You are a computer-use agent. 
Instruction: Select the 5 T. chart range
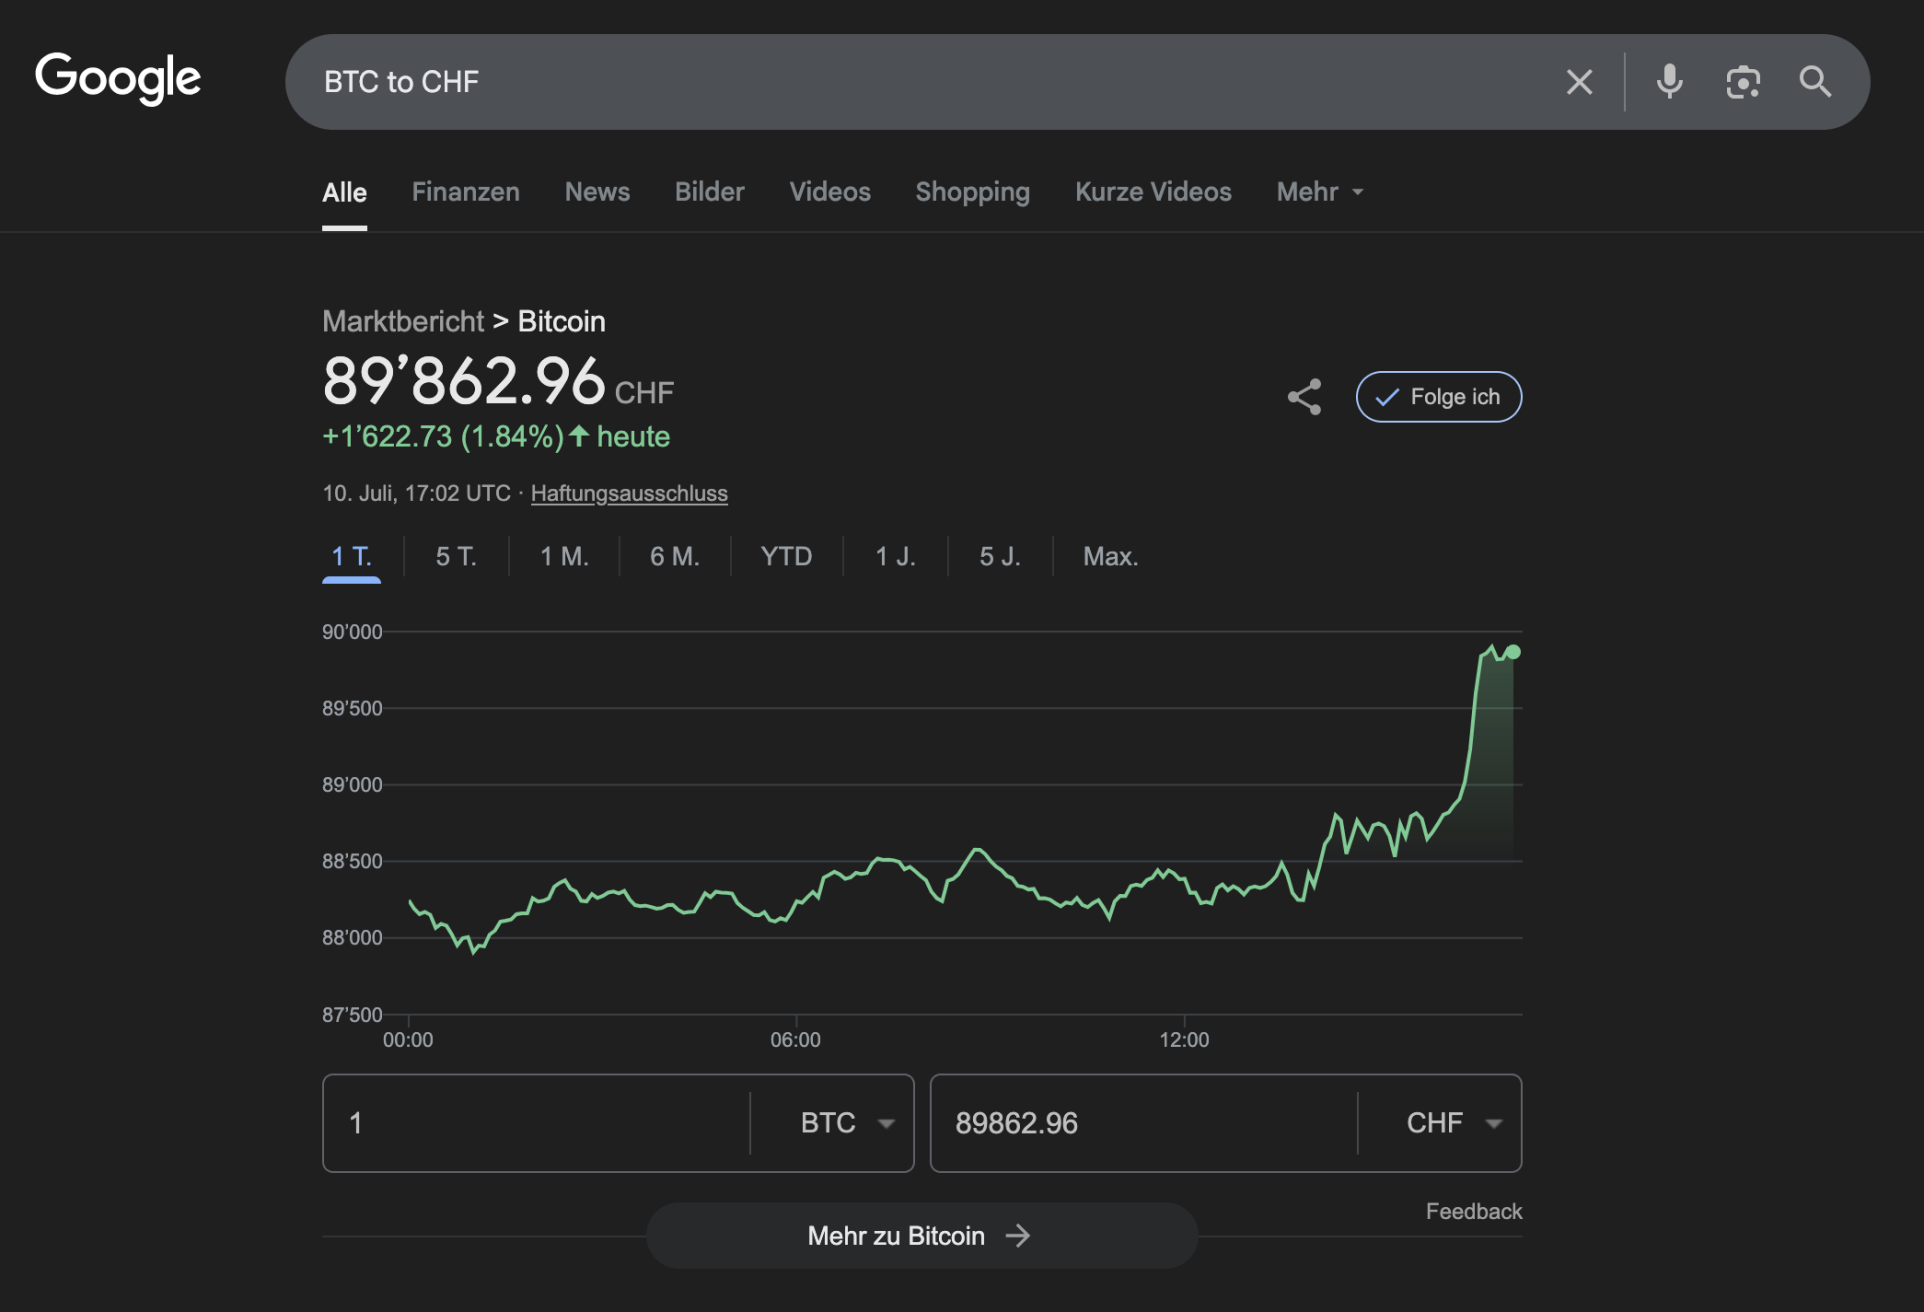pos(455,557)
